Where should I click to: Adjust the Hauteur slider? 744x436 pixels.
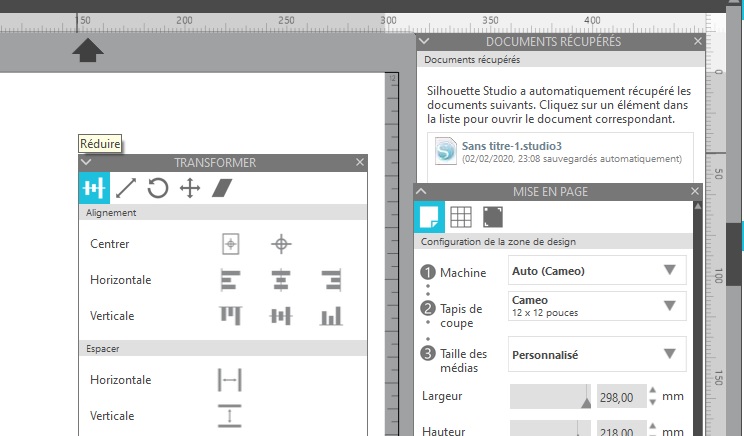point(550,429)
